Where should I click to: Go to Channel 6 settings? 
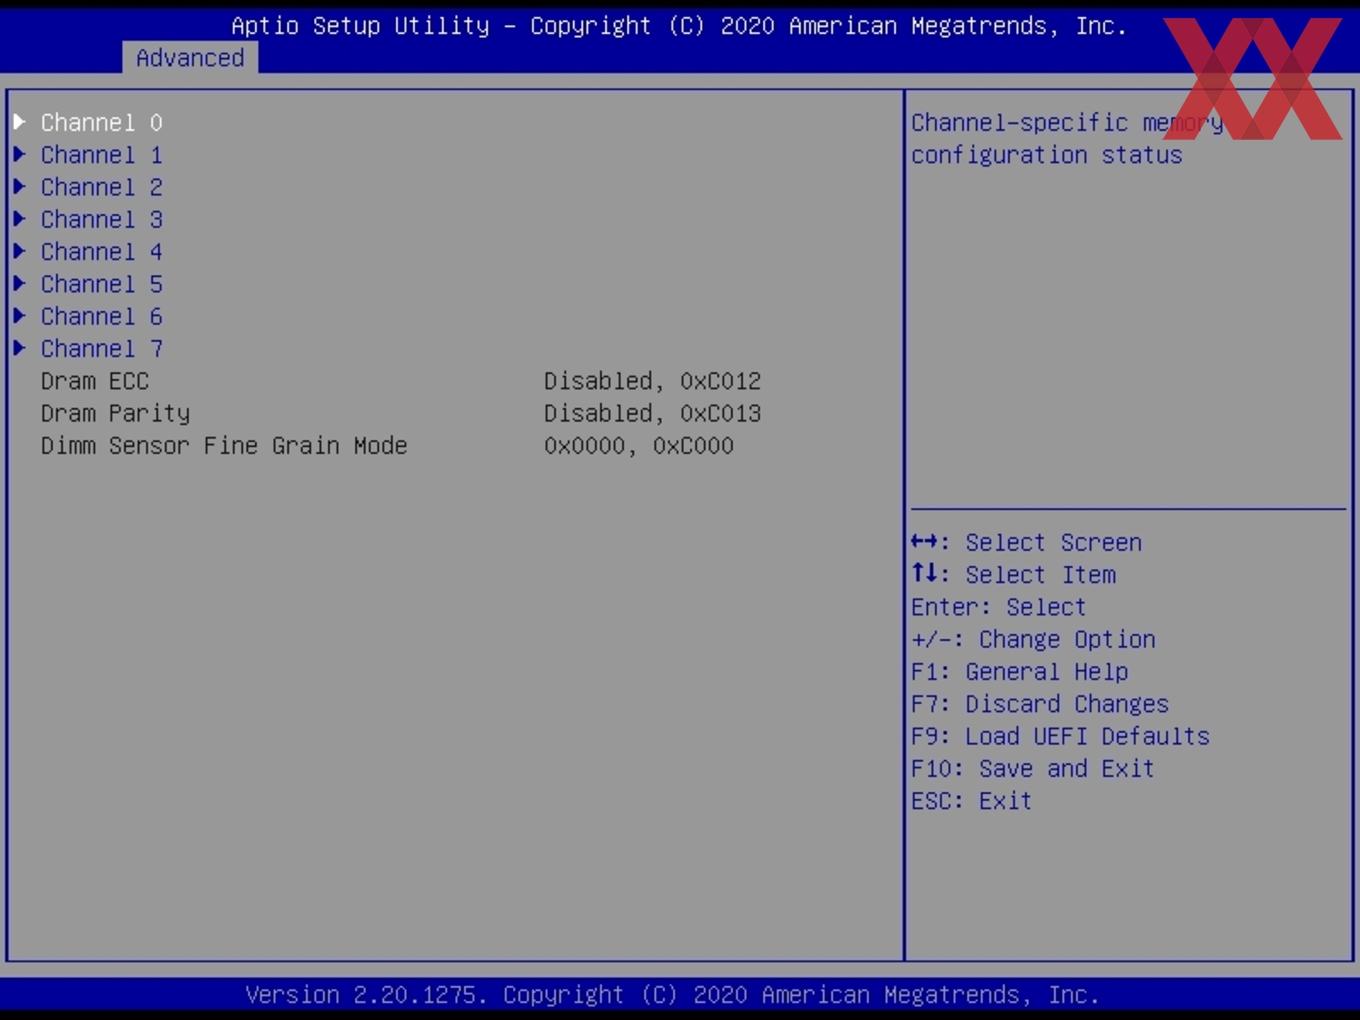102,316
